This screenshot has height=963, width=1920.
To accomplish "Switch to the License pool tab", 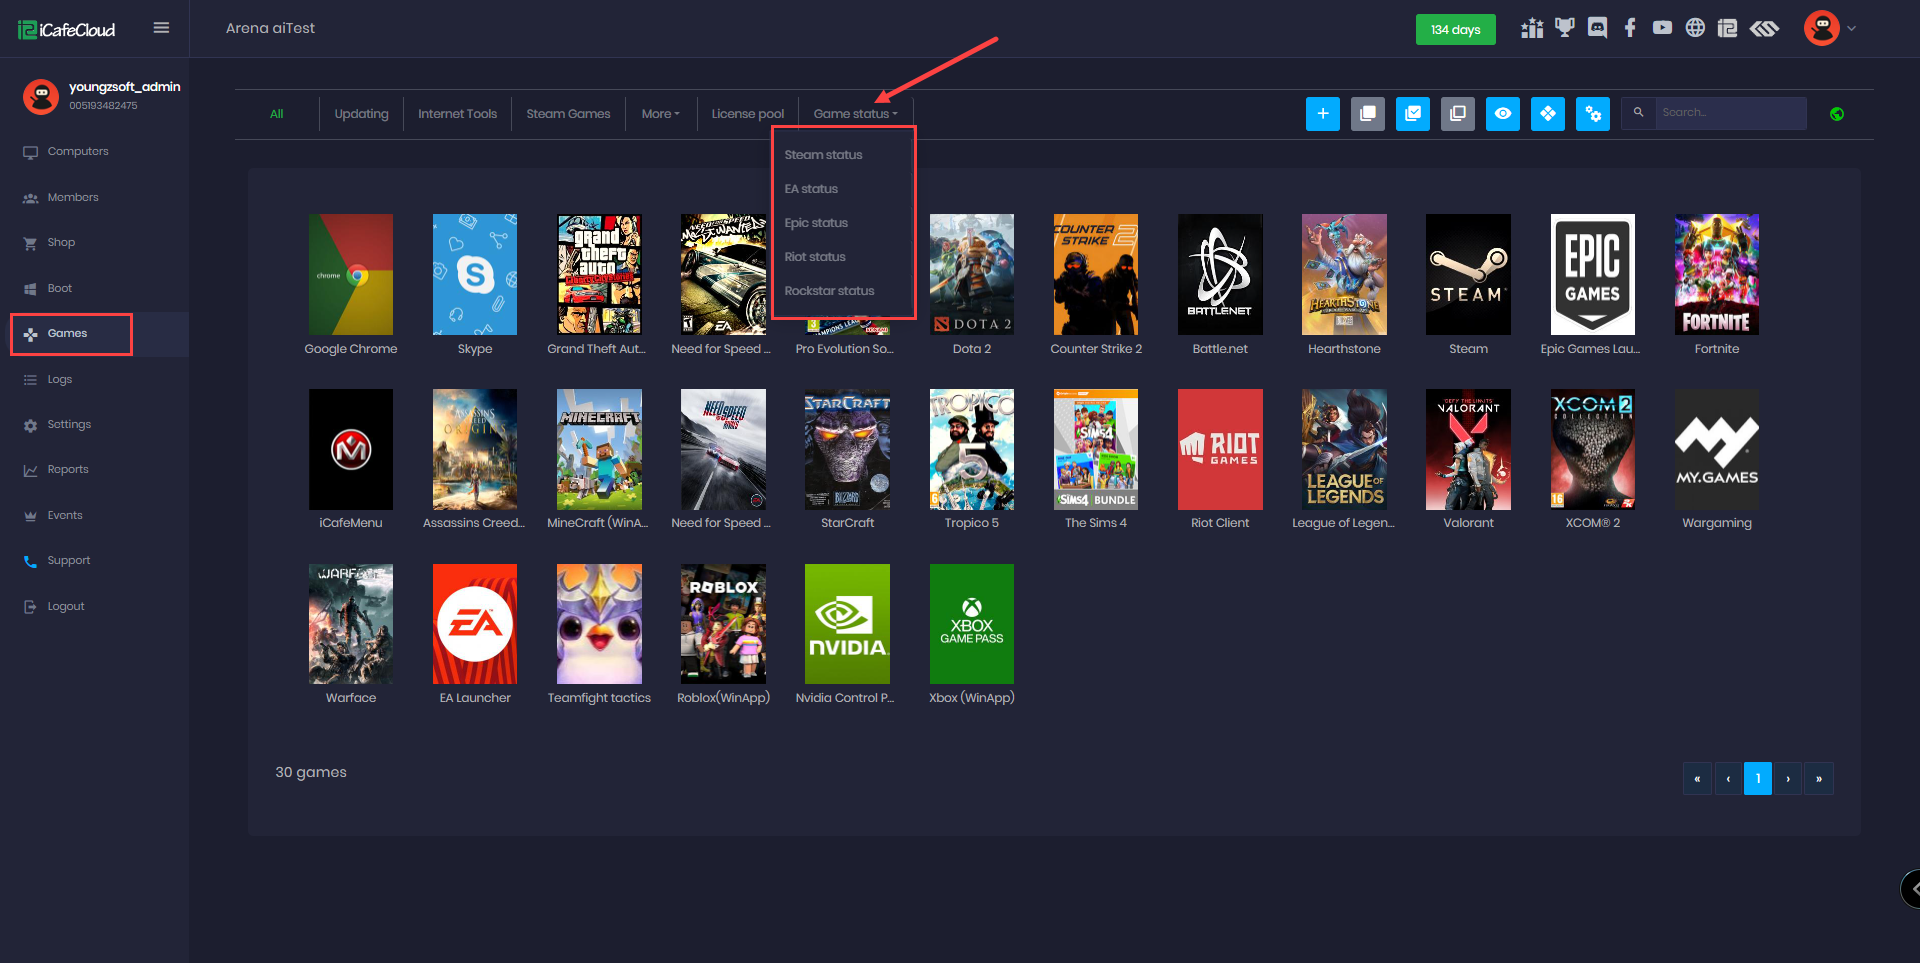I will (747, 114).
